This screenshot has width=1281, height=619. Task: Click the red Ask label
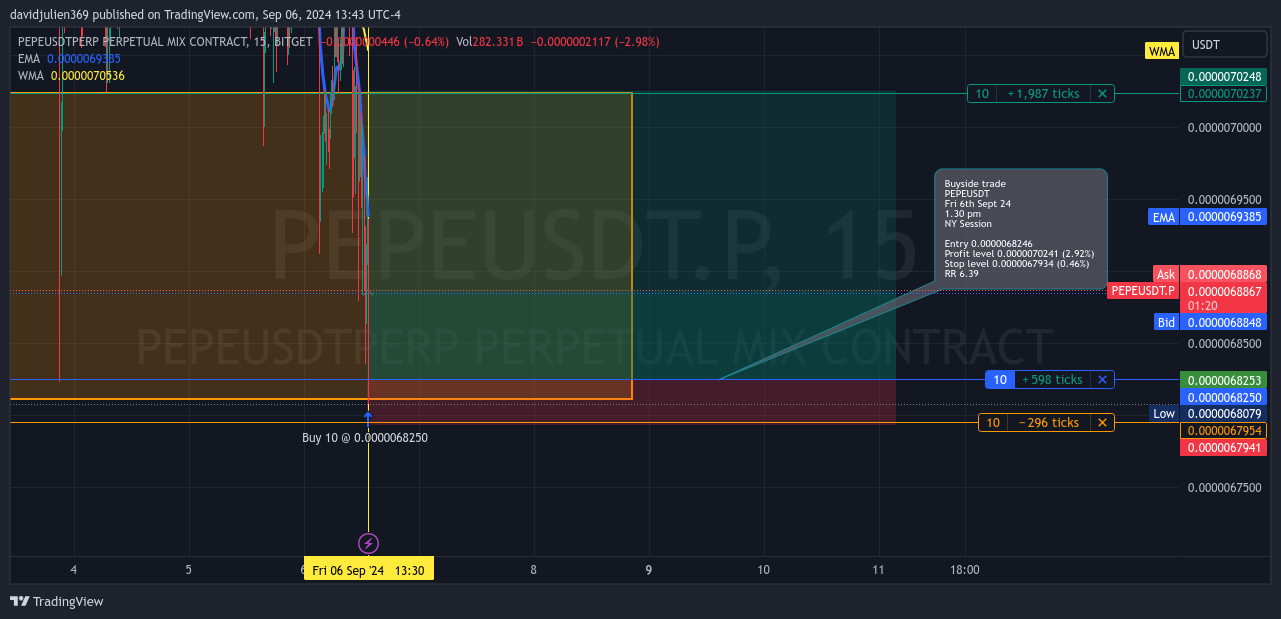tap(1166, 274)
